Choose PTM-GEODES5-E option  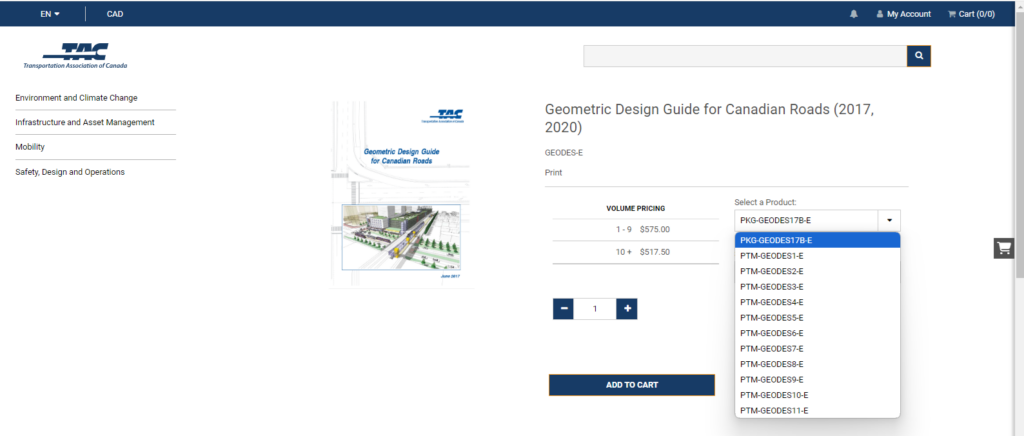coord(818,318)
